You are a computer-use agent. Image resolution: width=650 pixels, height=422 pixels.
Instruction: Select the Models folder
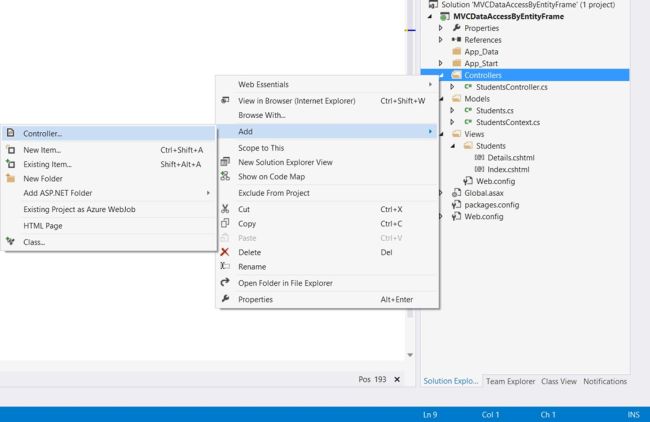tap(477, 99)
